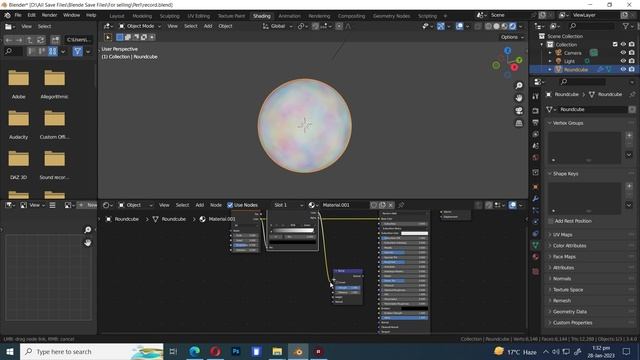Open the Object Mode dropdown

pos(140,26)
